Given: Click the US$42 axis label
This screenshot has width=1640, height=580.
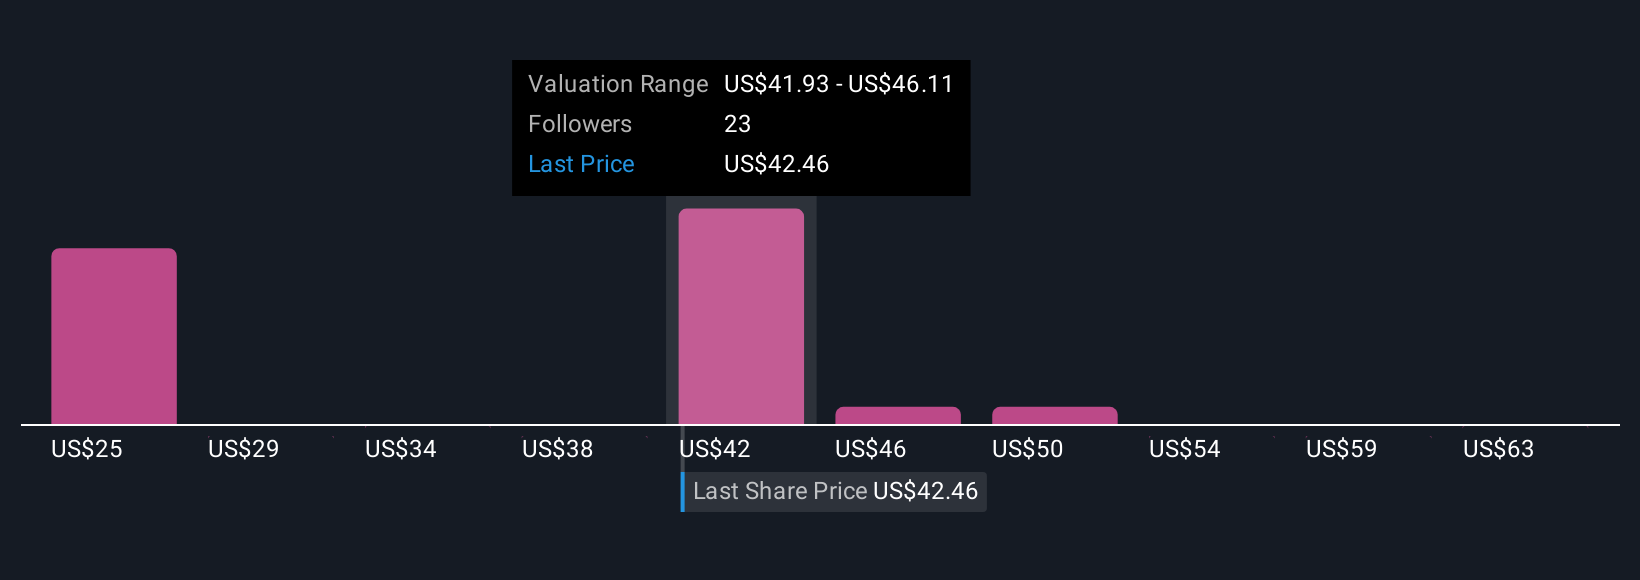Looking at the screenshot, I should (x=715, y=449).
